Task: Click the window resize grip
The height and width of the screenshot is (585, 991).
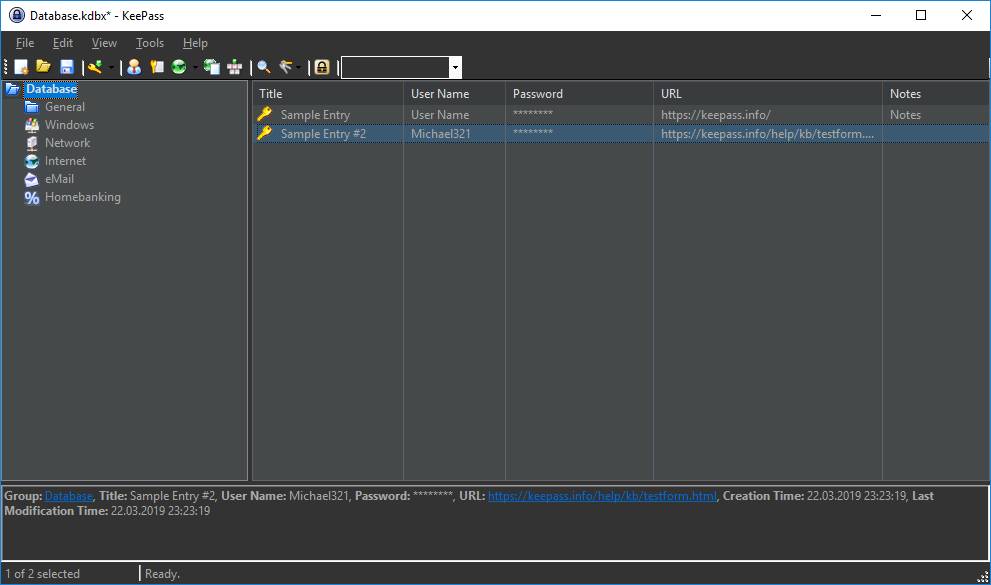Action: pyautogui.click(x=983, y=576)
